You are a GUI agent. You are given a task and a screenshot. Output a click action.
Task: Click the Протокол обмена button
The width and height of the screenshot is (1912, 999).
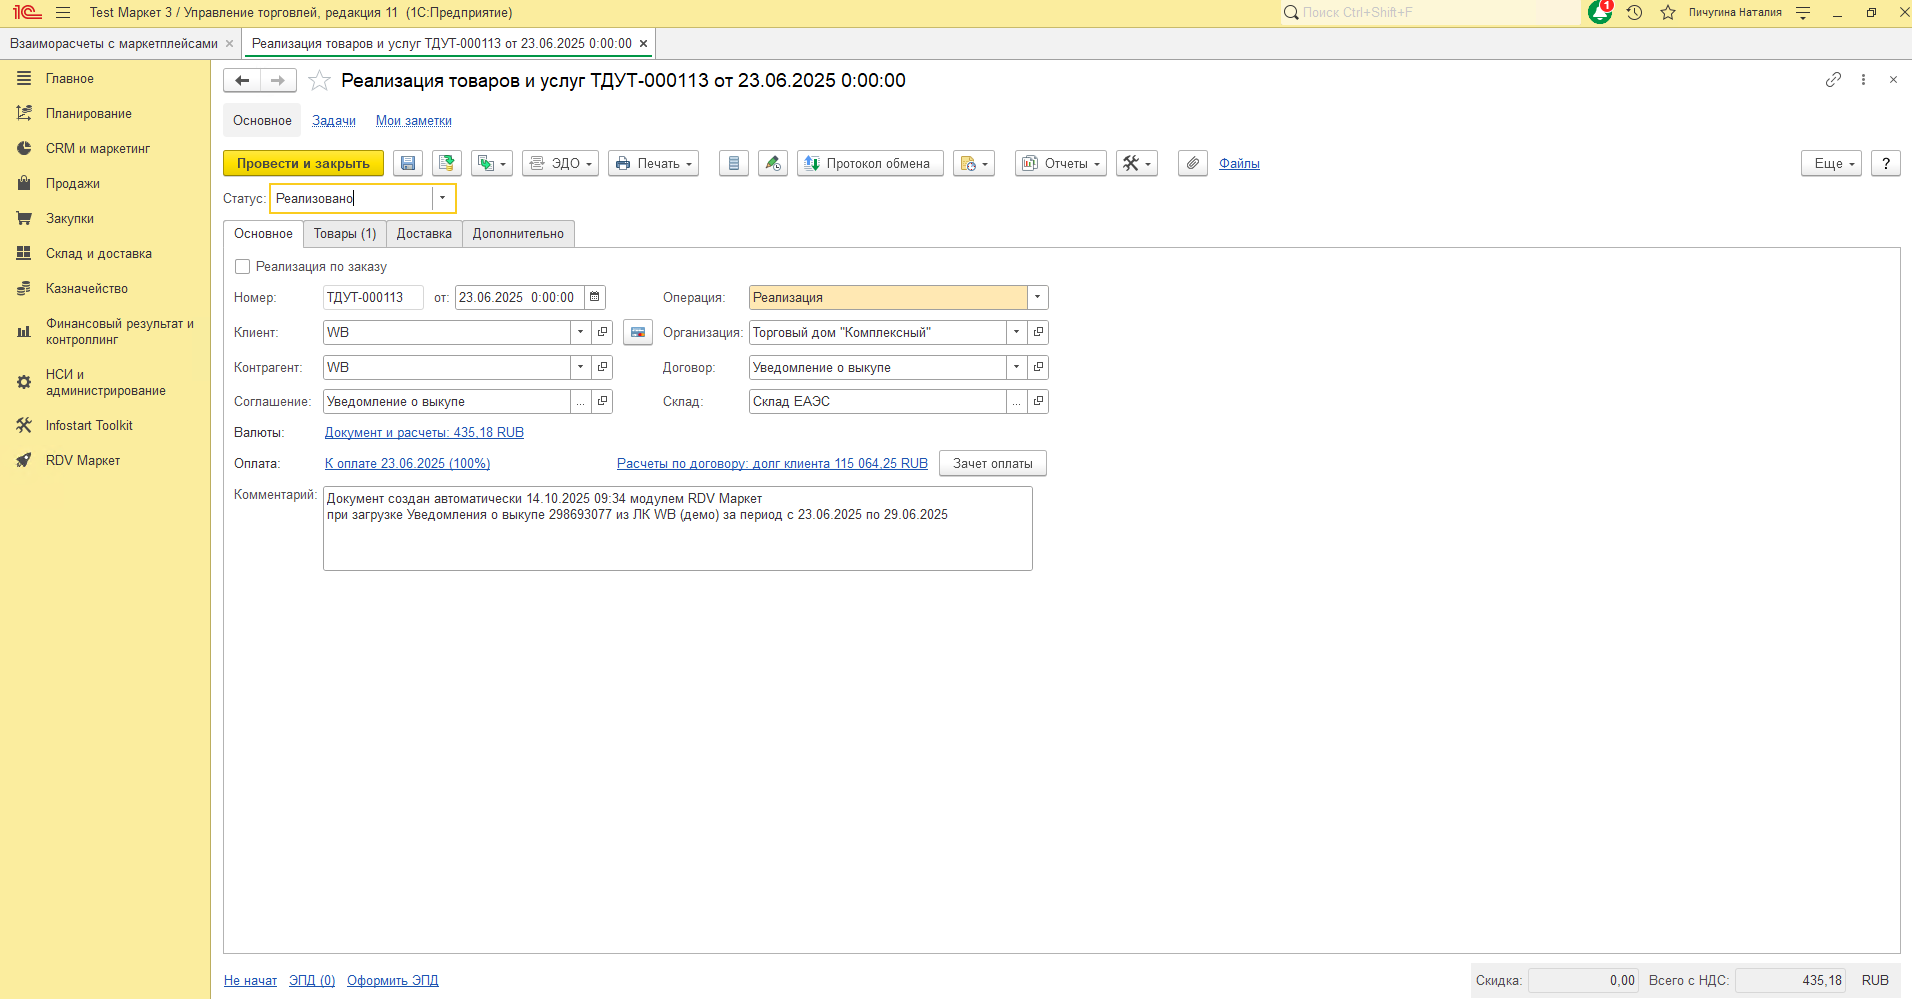point(870,163)
